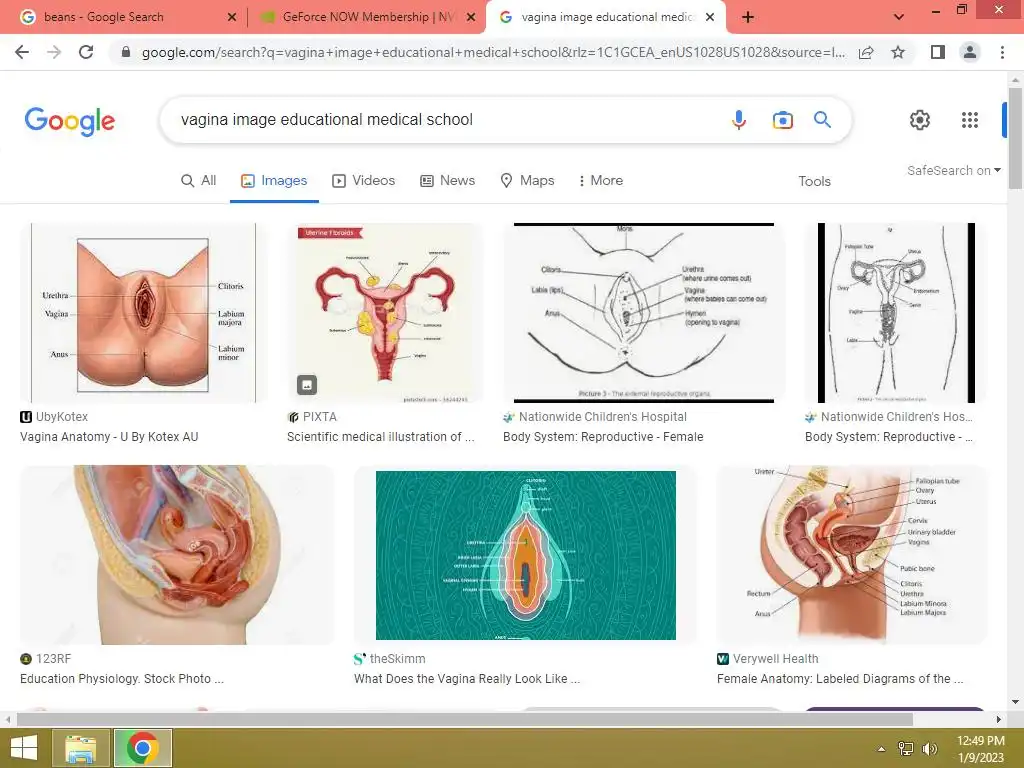
Task: Open the Windows Start button
Action: pyautogui.click(x=24, y=748)
